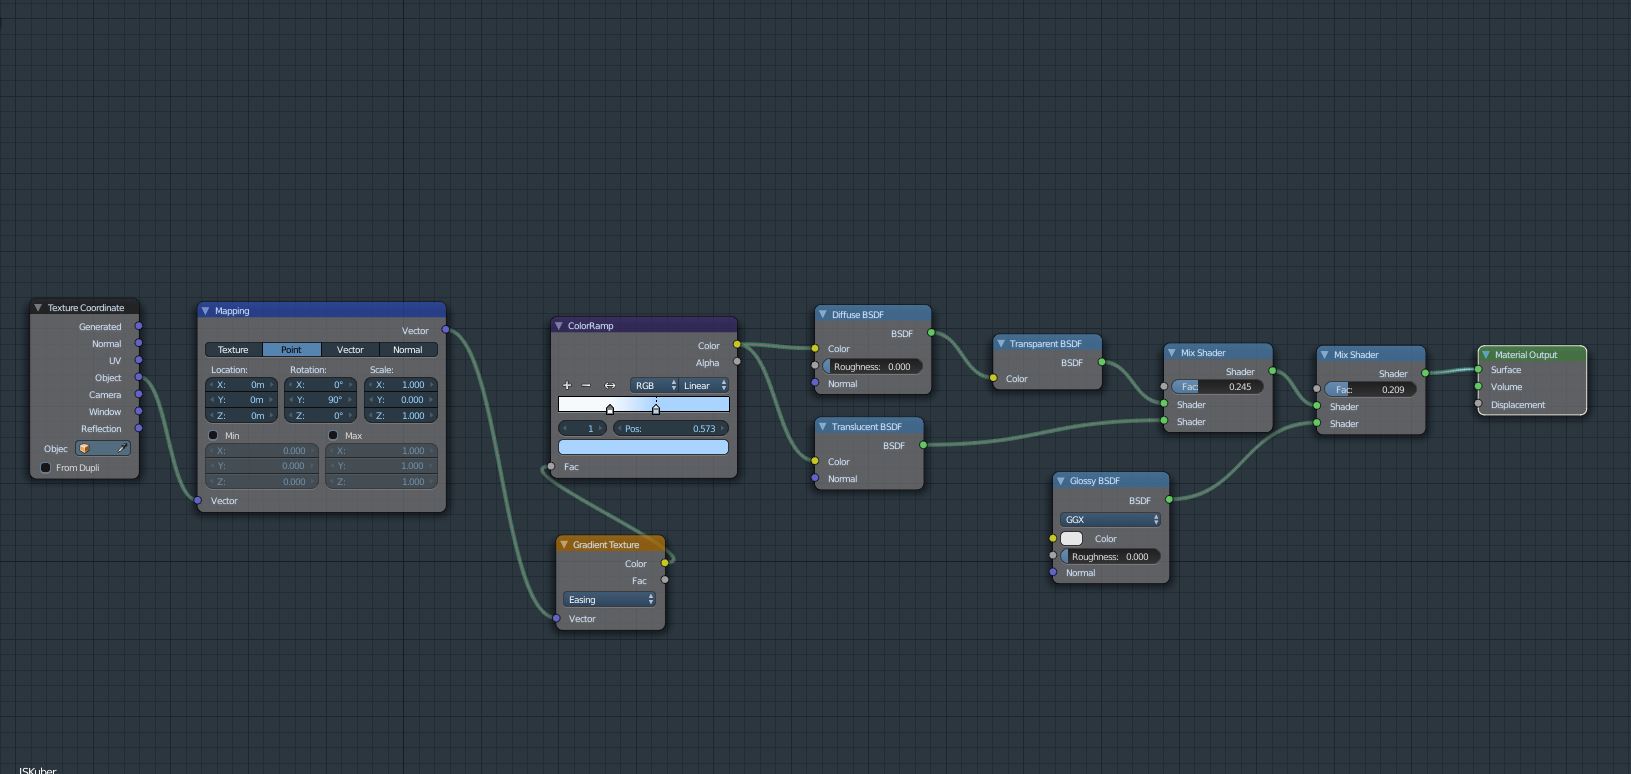The image size is (1631, 774).
Task: Click the Displacement input socket on Material Output
Action: tap(1478, 404)
